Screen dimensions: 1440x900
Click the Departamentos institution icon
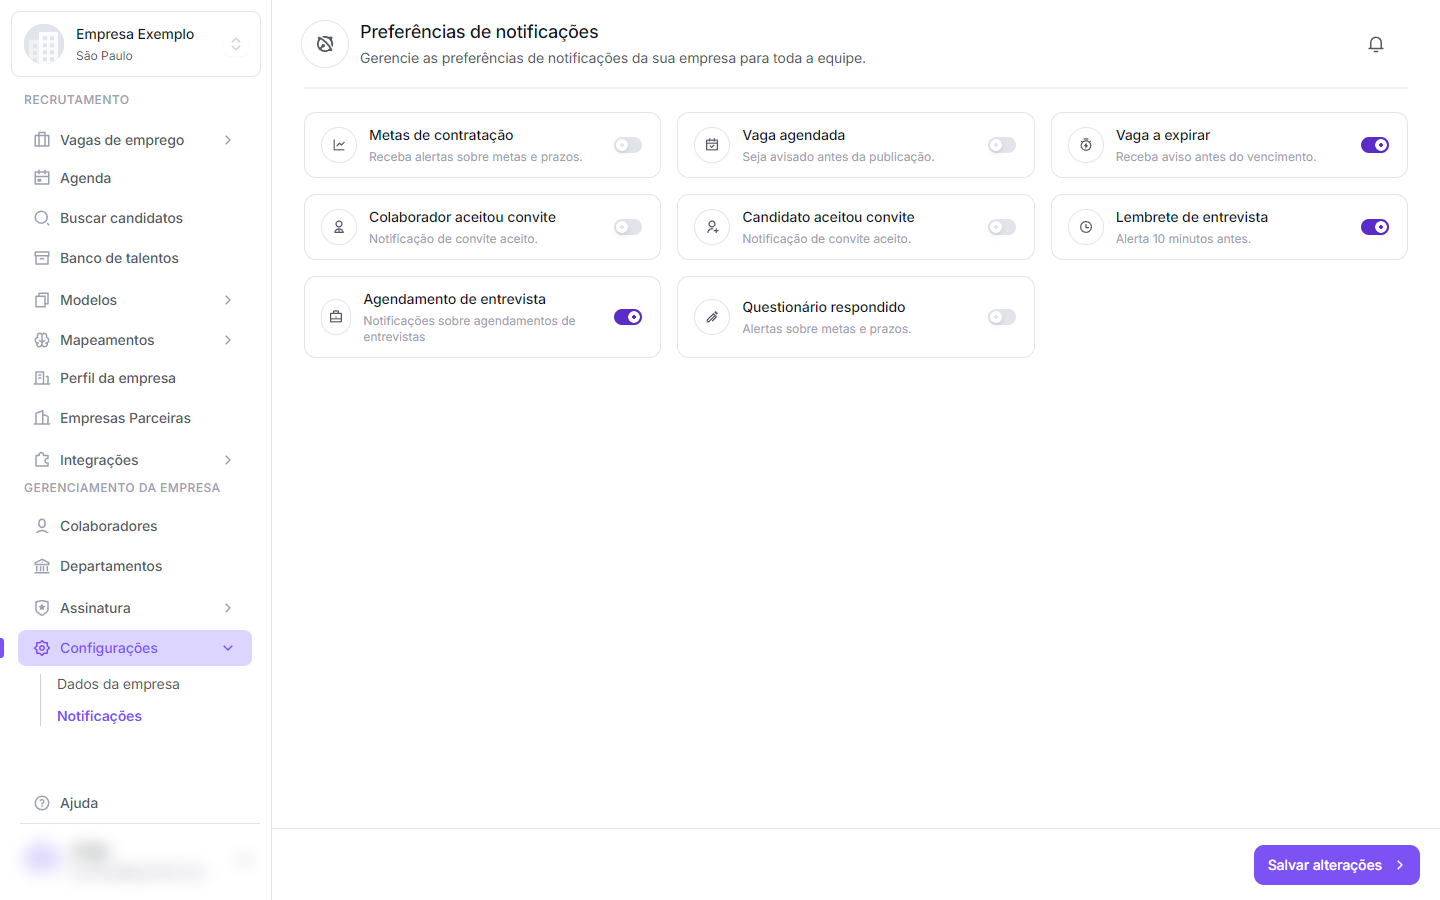42,566
